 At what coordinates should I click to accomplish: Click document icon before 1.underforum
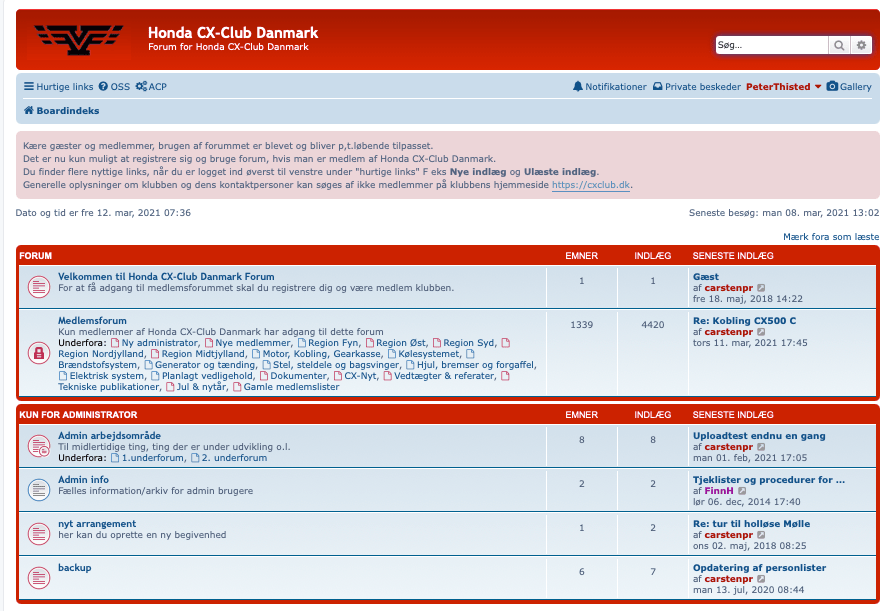[115, 458]
